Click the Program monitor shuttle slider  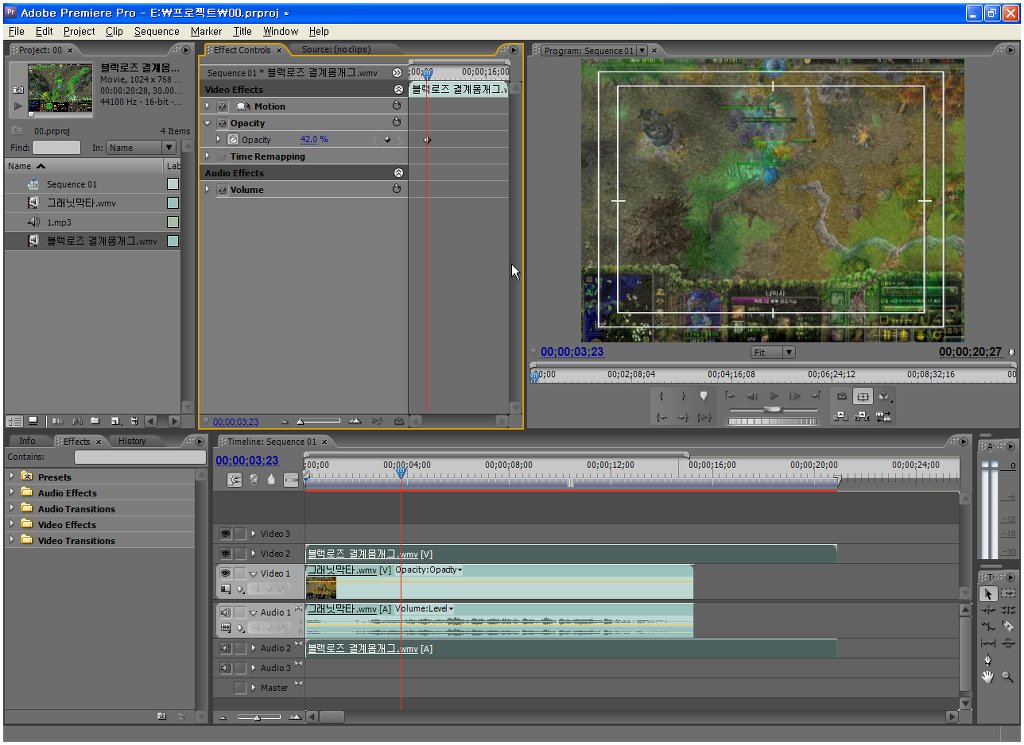[x=771, y=410]
